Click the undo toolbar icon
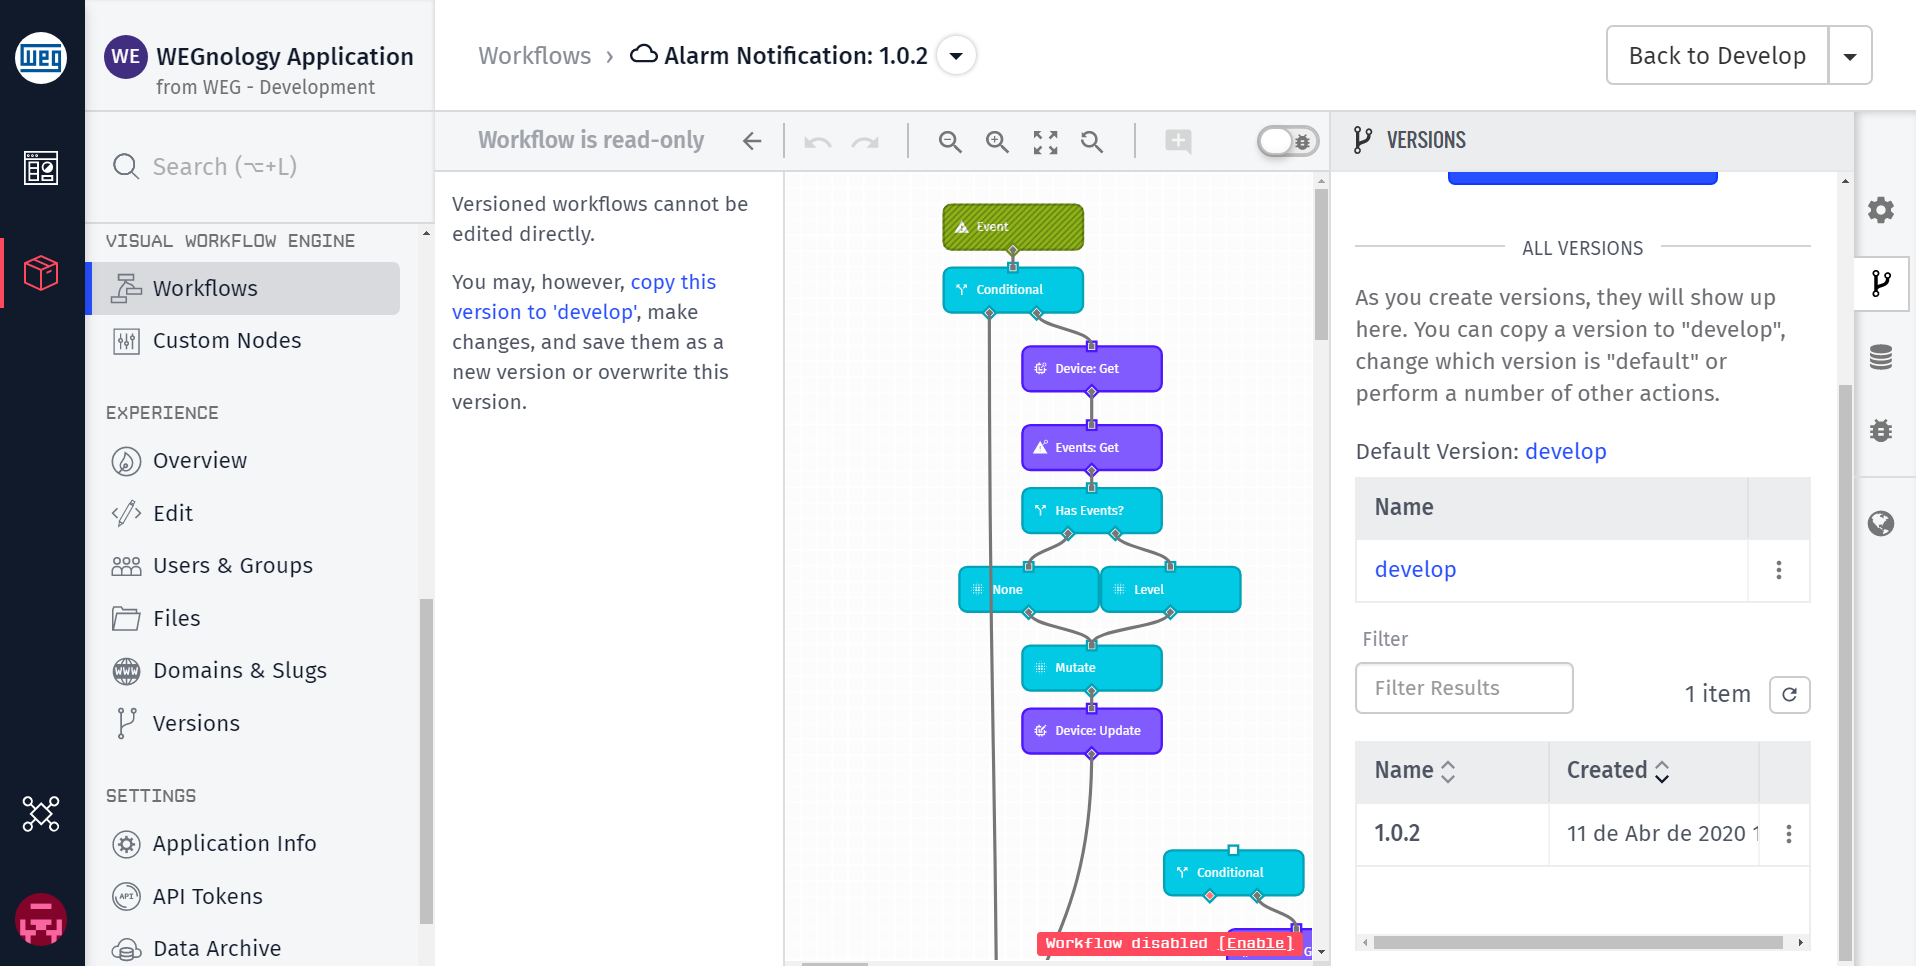This screenshot has width=1916, height=966. [x=818, y=142]
